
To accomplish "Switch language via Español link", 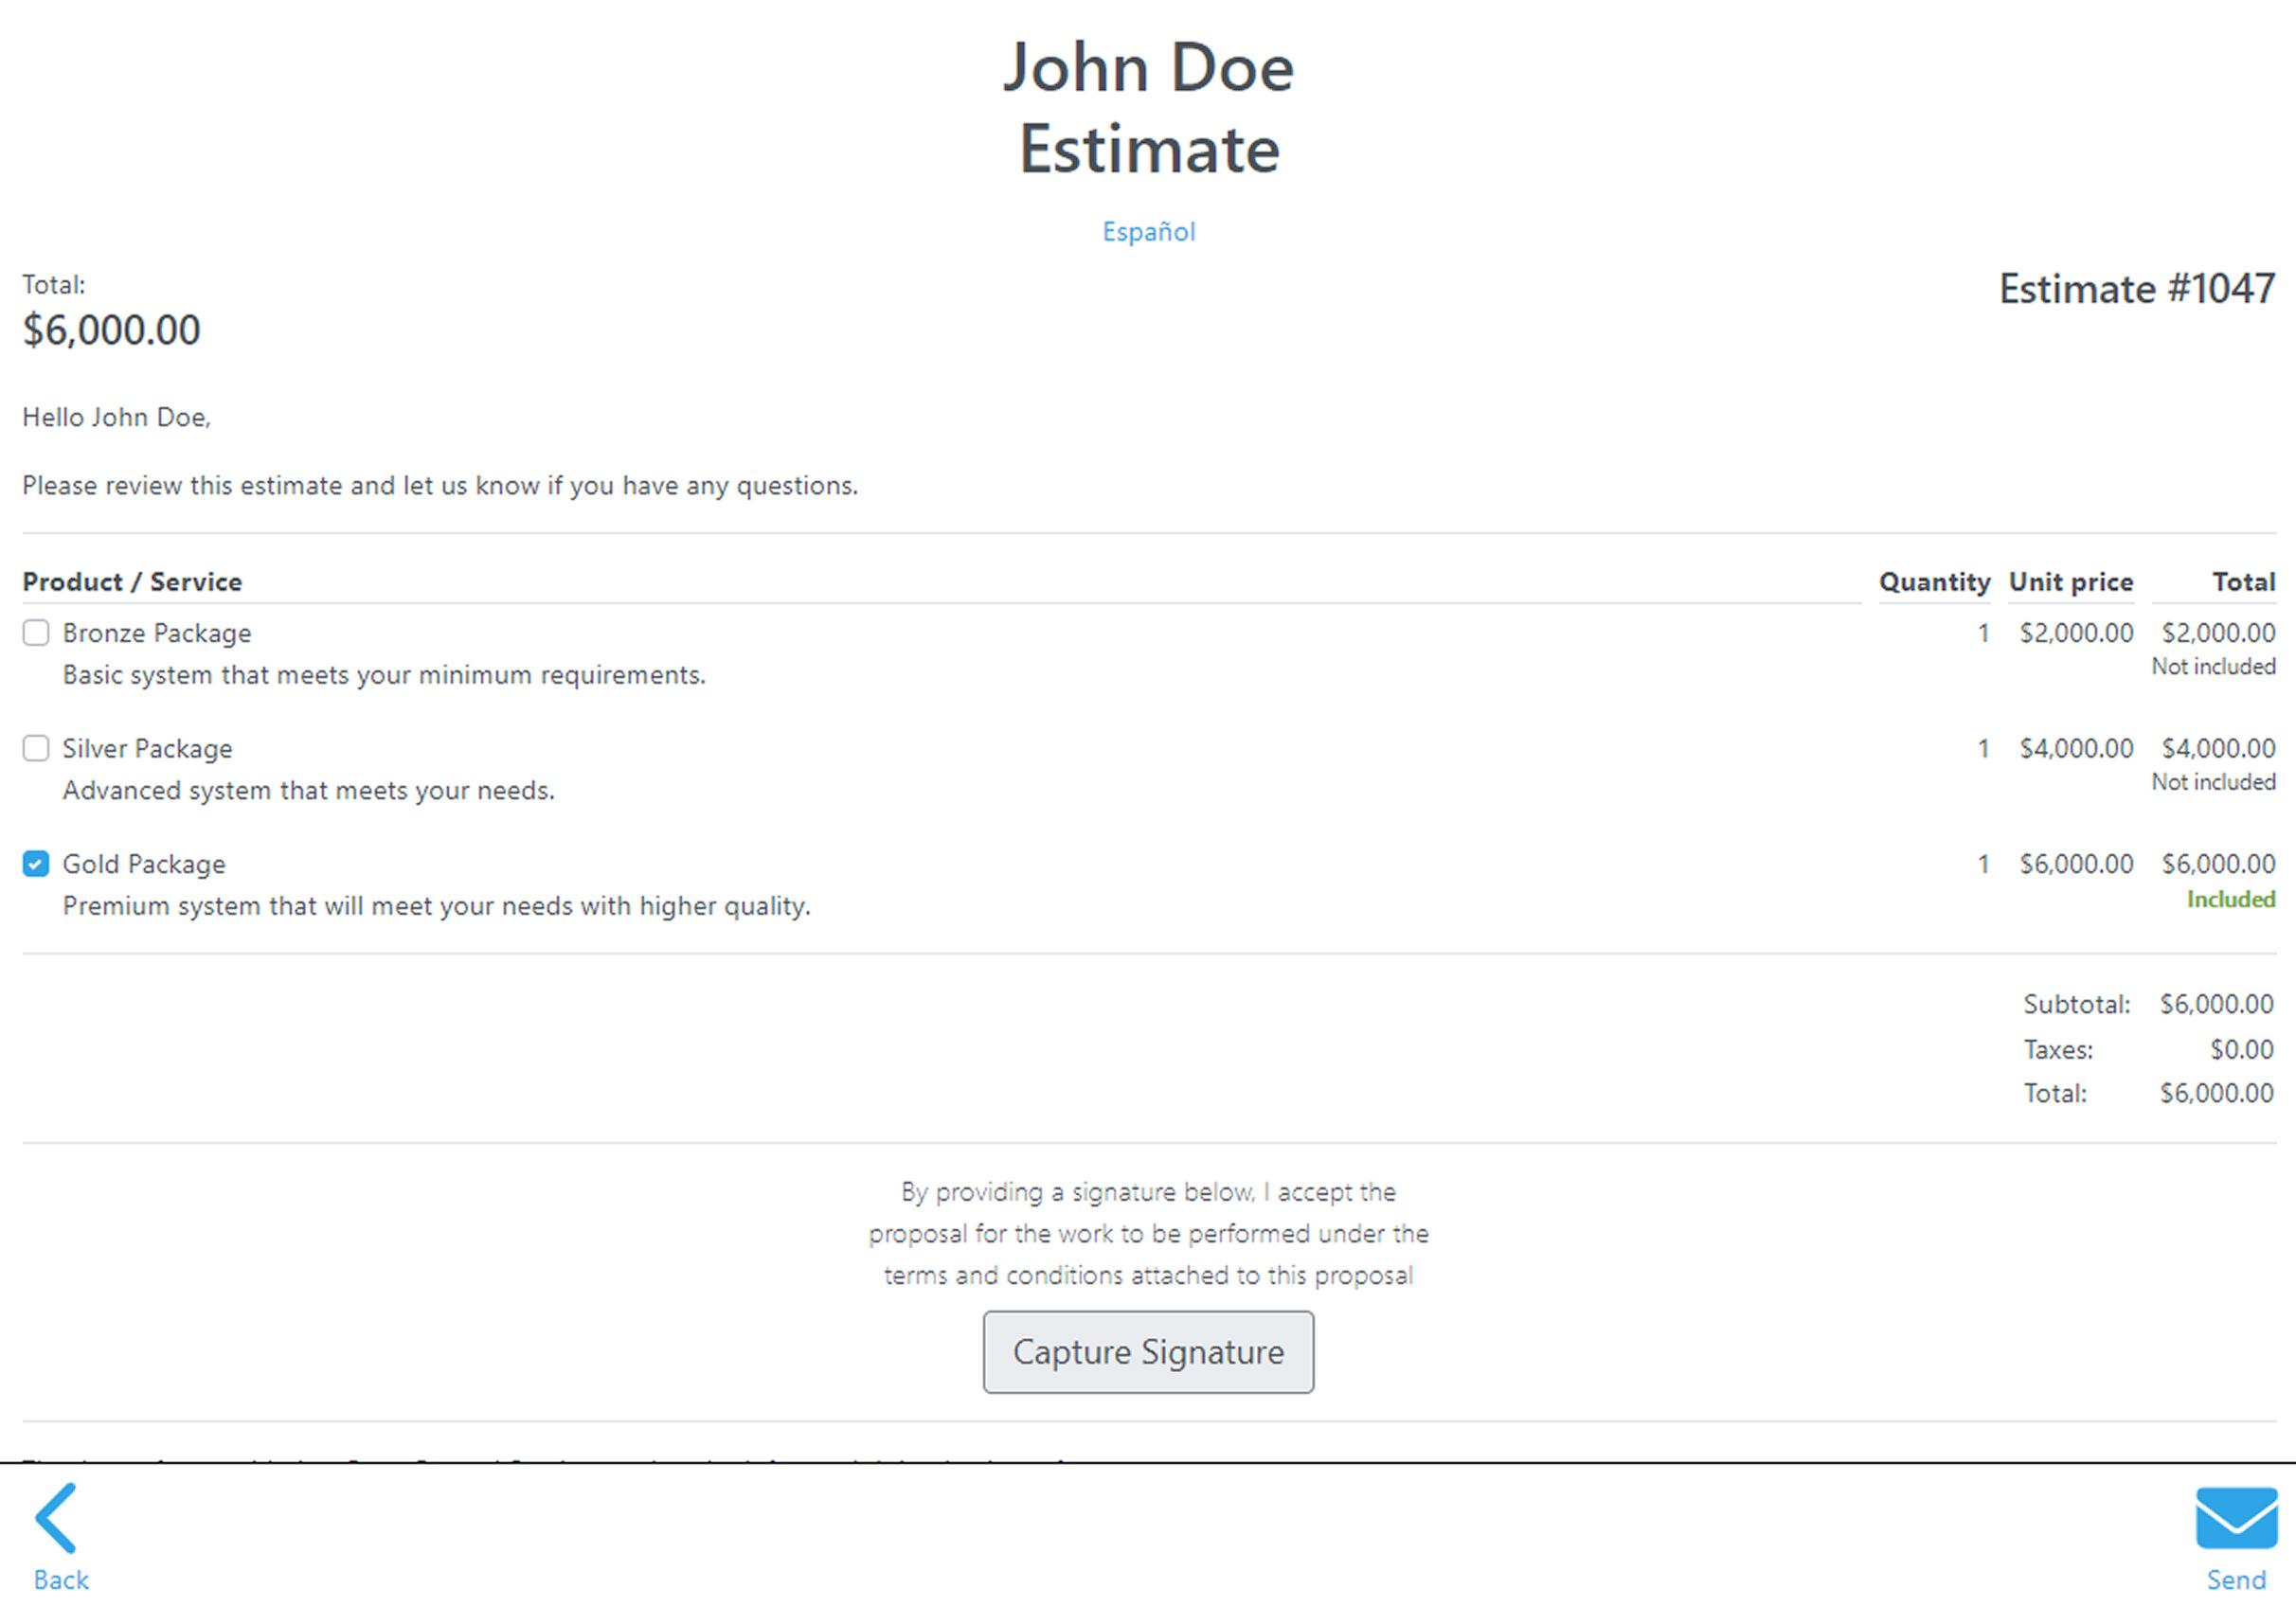I will [1148, 232].
